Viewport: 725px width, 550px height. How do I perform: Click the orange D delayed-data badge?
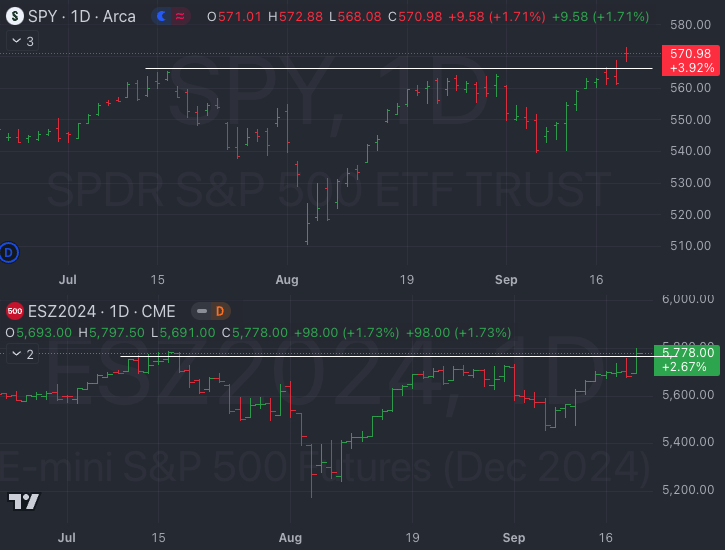point(219,311)
